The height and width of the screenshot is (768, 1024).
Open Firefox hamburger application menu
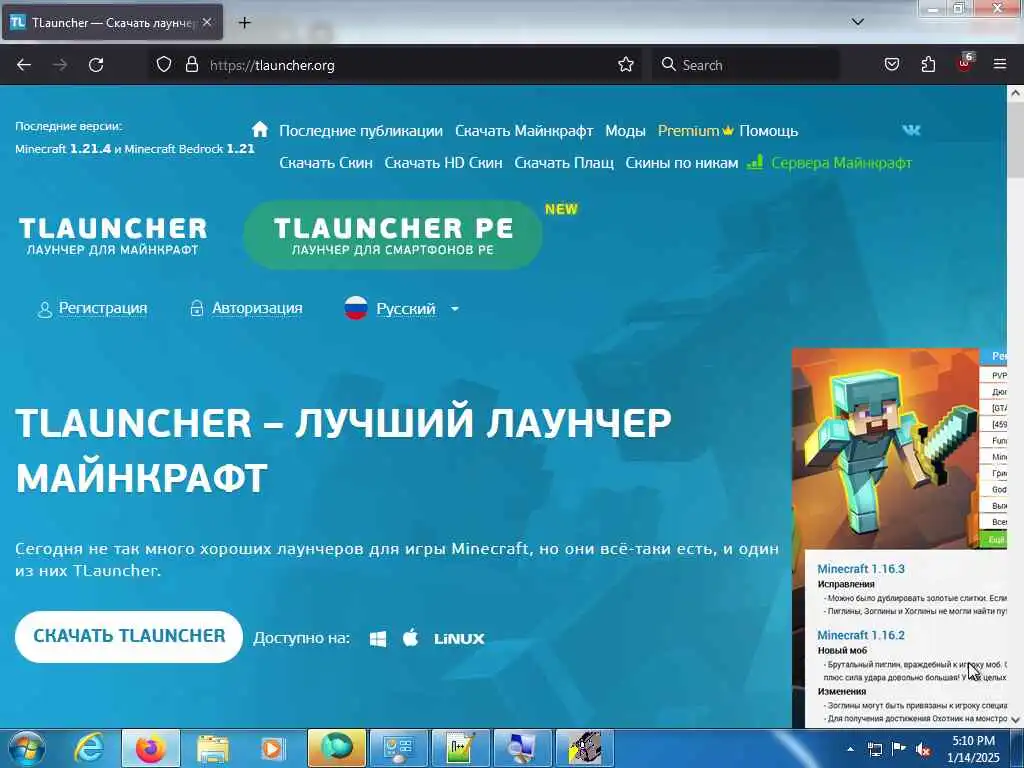(1000, 64)
